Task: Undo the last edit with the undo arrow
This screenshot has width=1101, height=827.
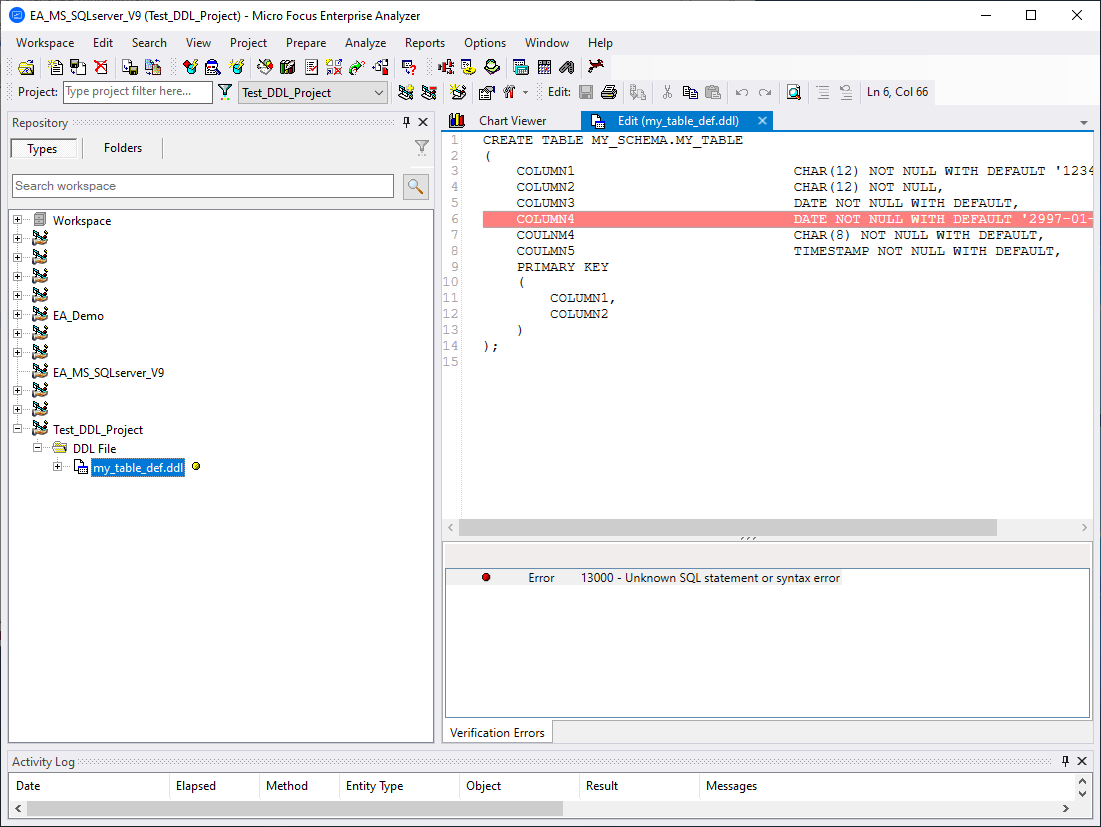Action: click(740, 92)
